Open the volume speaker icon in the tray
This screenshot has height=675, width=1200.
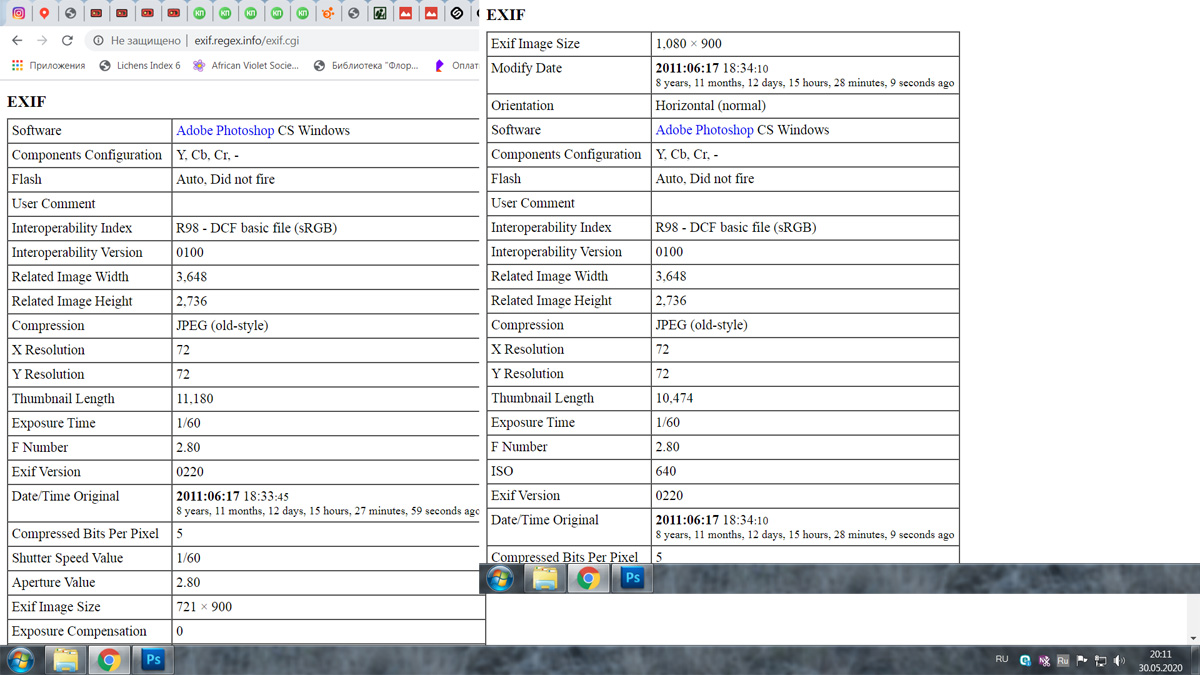[x=1119, y=661]
